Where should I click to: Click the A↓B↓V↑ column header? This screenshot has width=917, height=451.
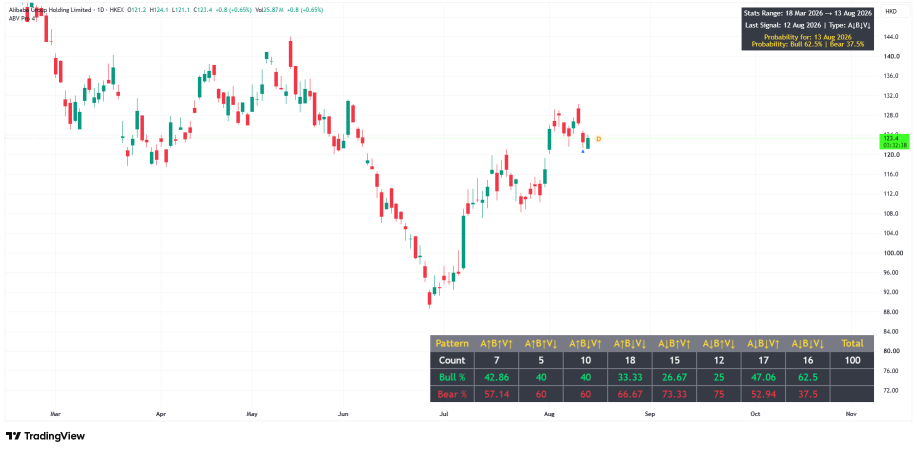[x=763, y=343]
